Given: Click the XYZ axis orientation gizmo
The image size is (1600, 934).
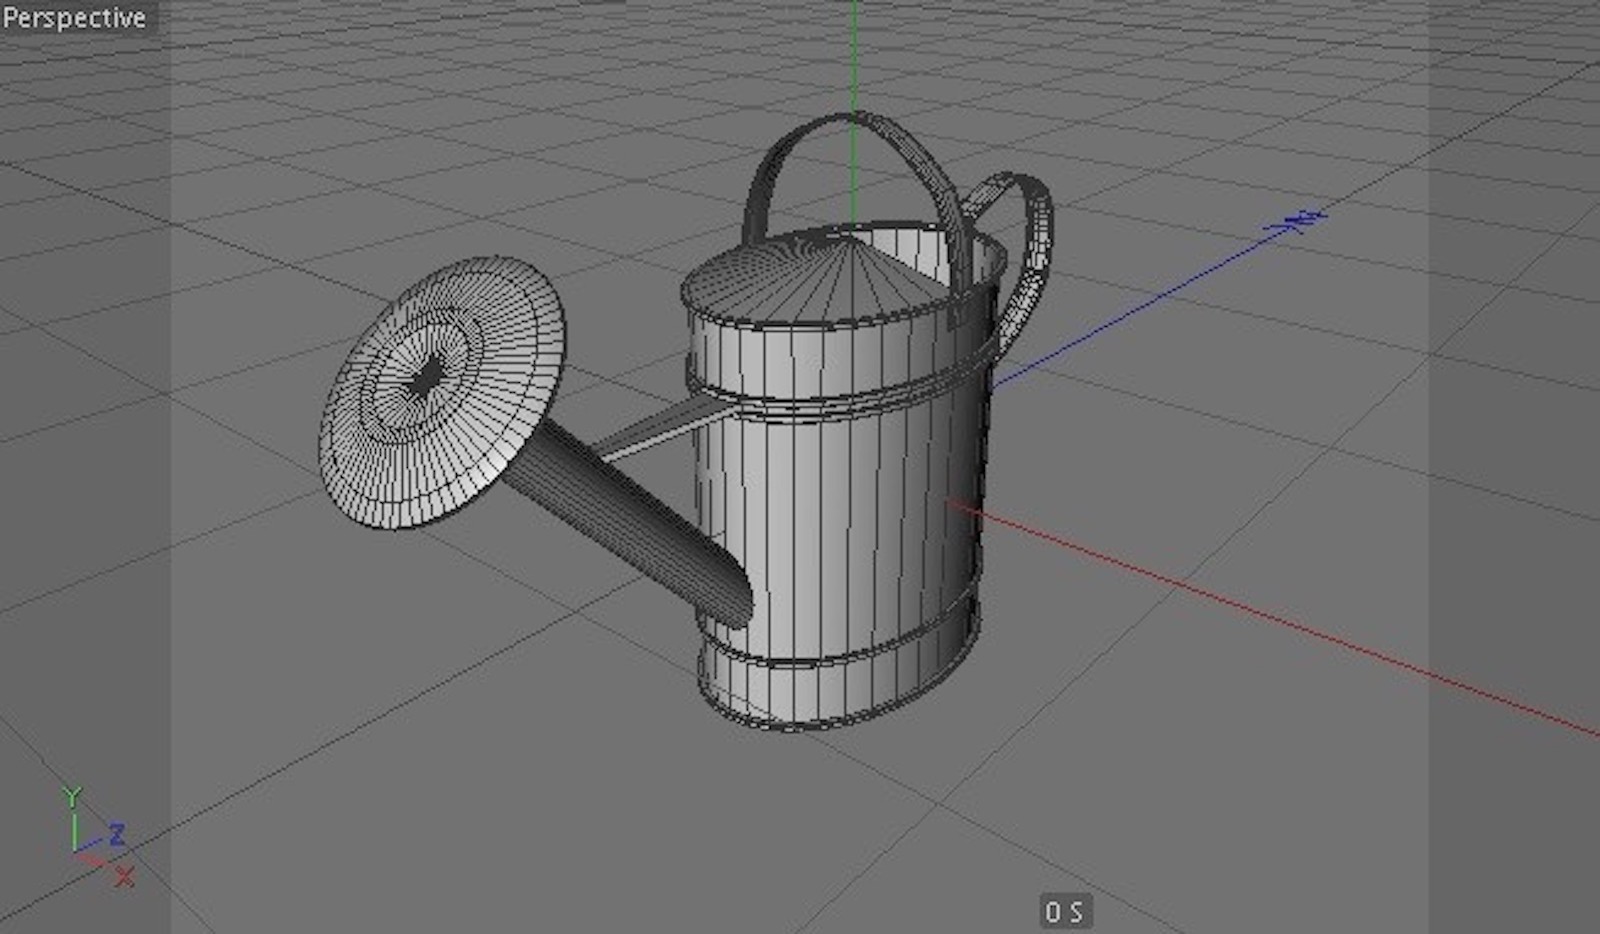Looking at the screenshot, I should click(98, 837).
